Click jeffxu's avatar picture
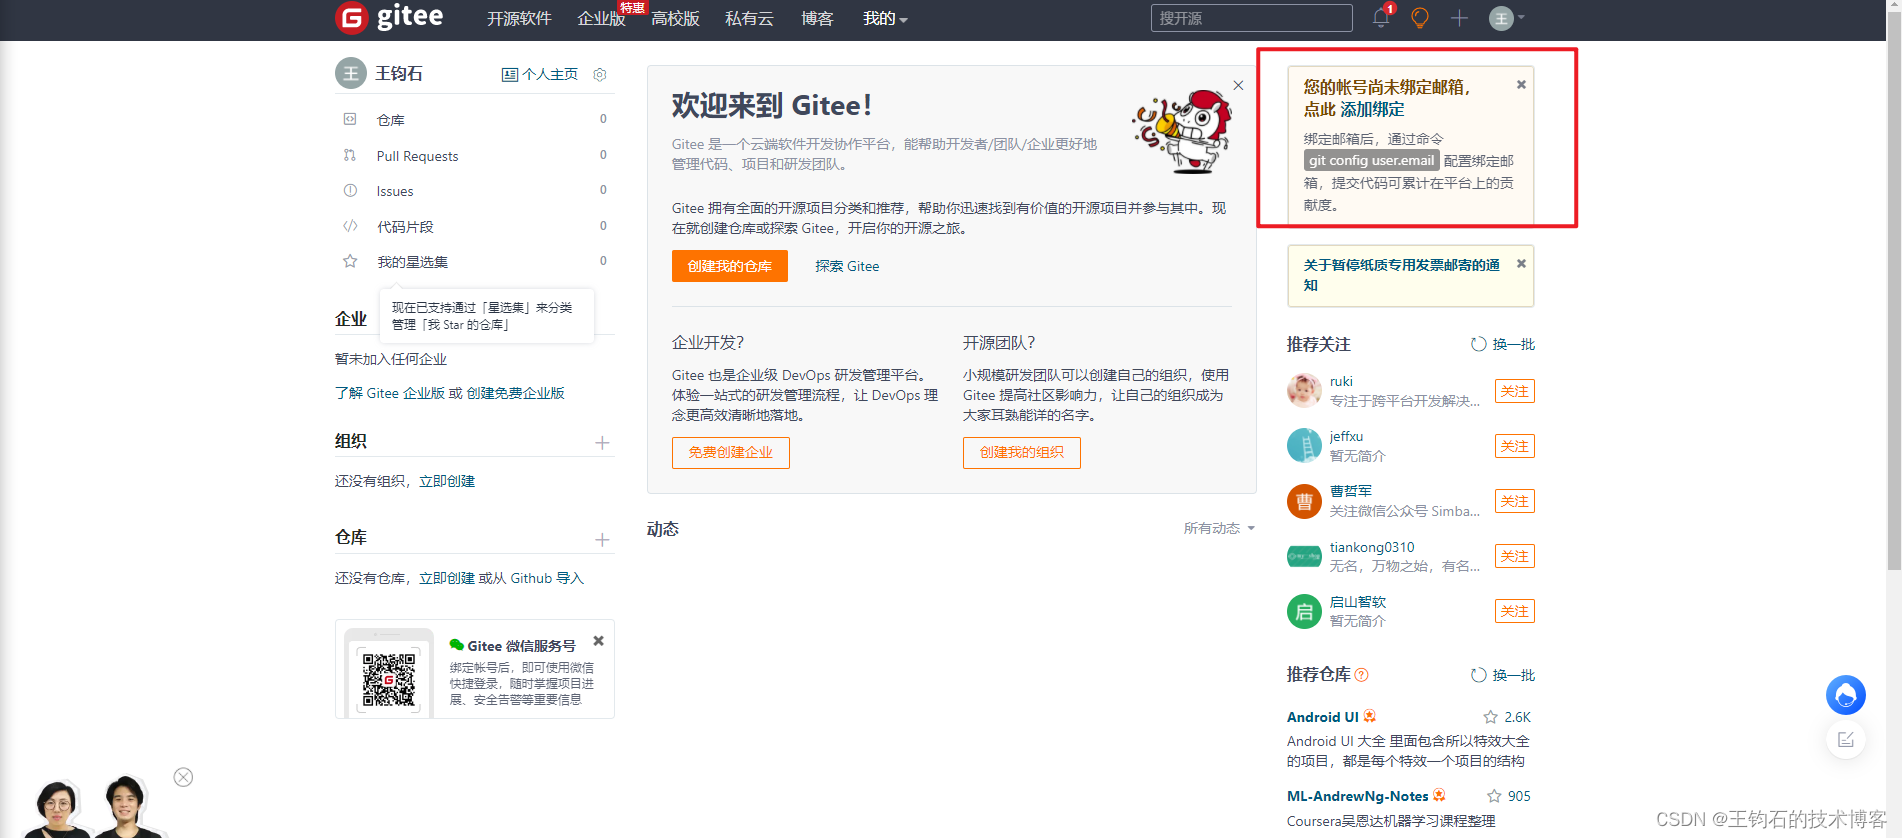 [1304, 445]
